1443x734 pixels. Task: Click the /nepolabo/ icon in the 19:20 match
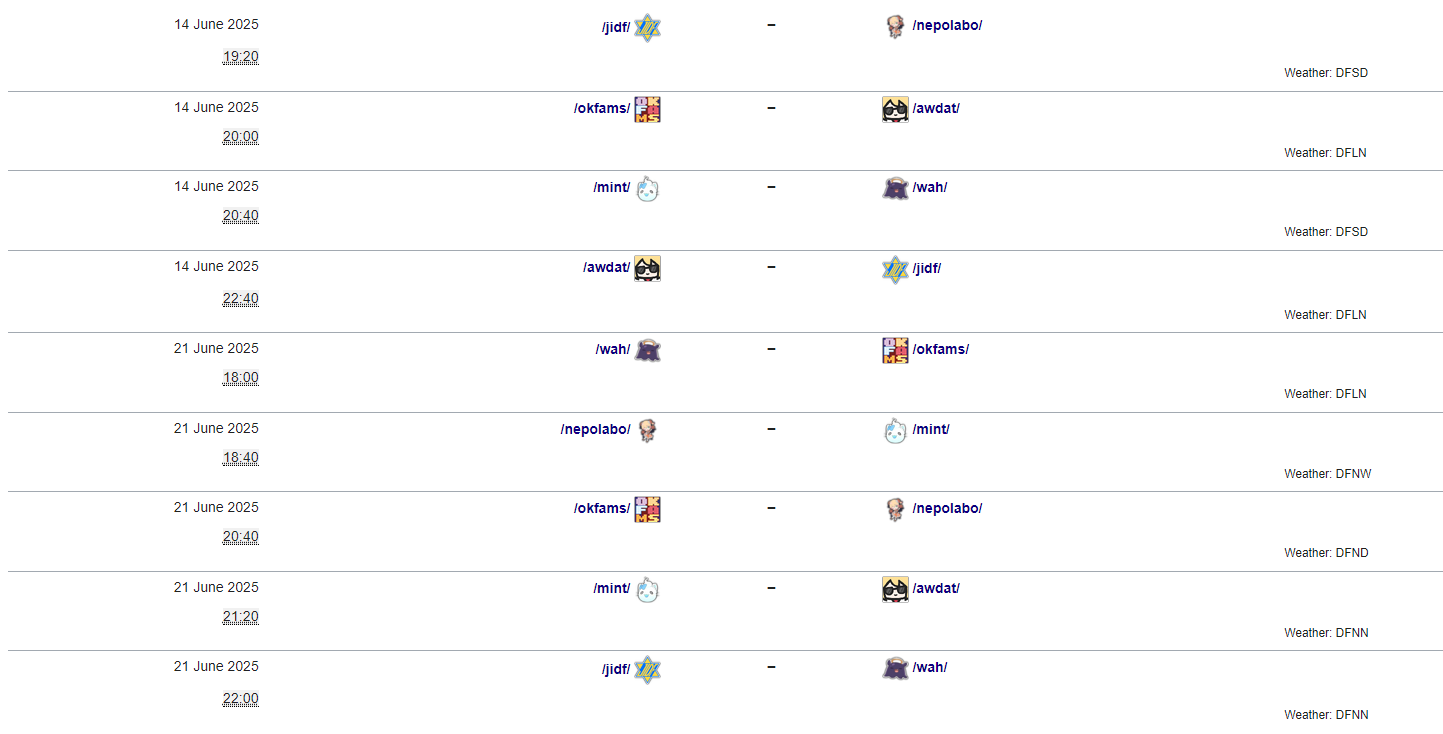(x=895, y=27)
